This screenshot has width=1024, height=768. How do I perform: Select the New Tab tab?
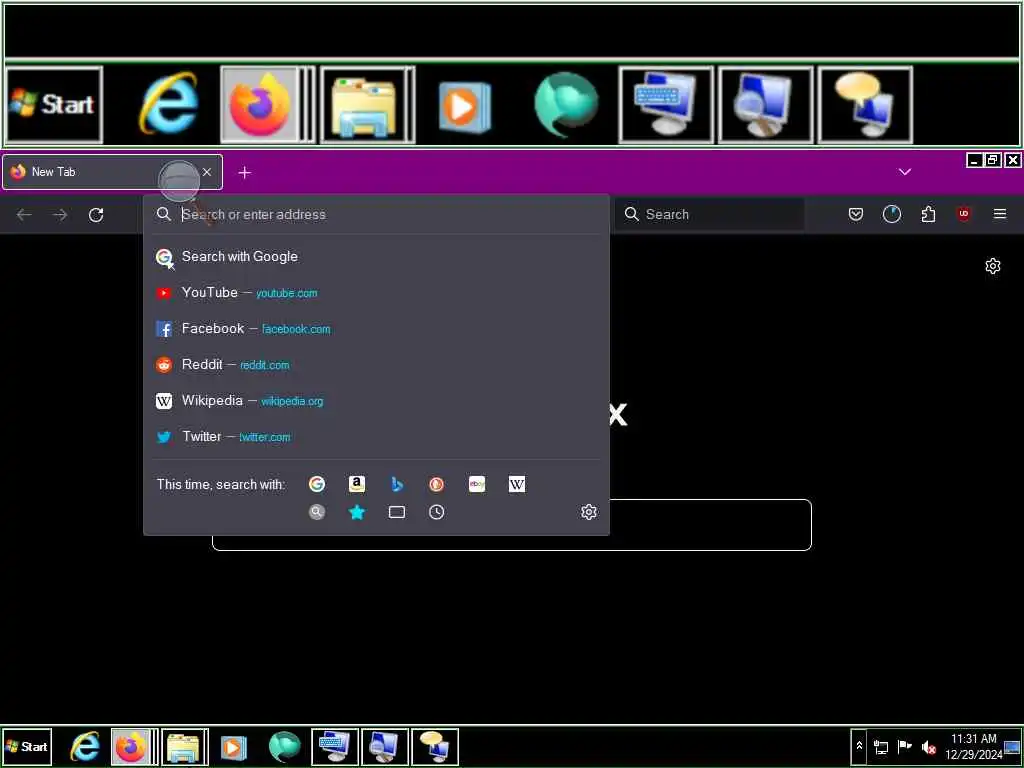(x=112, y=172)
